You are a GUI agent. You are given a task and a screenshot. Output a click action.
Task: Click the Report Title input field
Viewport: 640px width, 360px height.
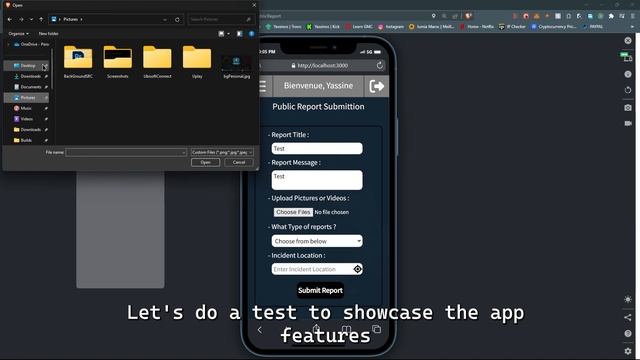(317, 149)
